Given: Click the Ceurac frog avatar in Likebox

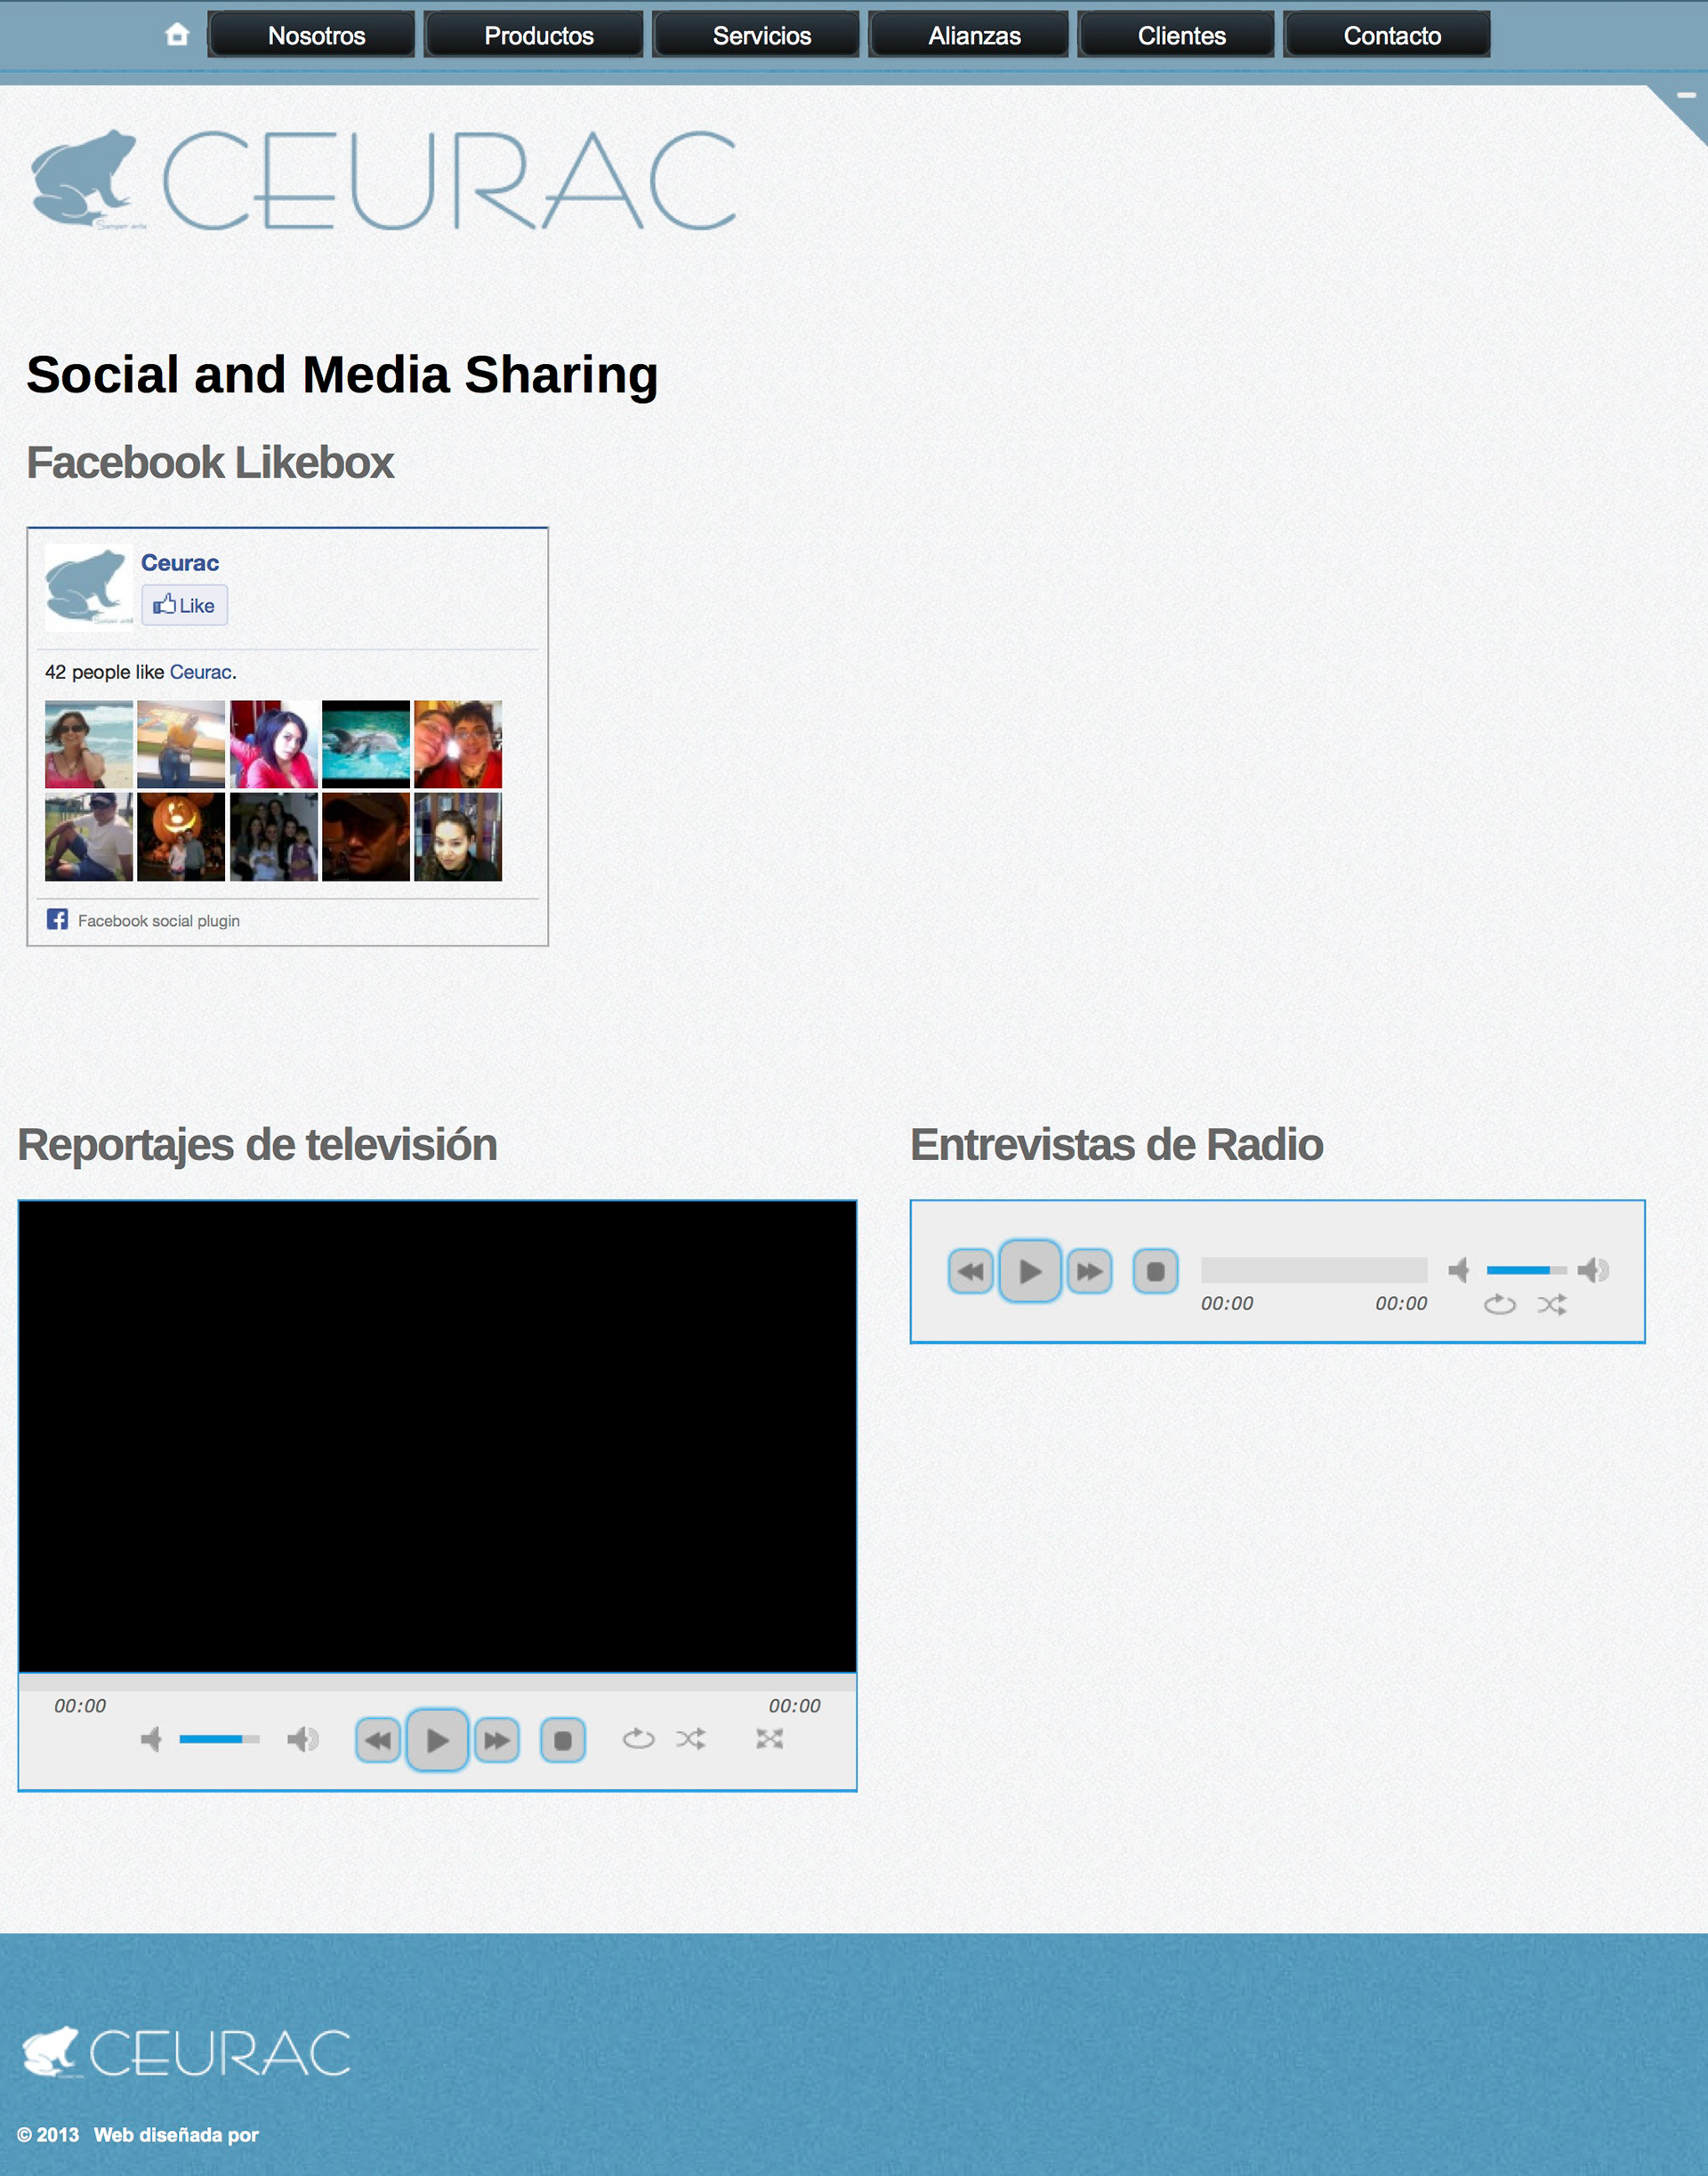Looking at the screenshot, I should [89, 588].
